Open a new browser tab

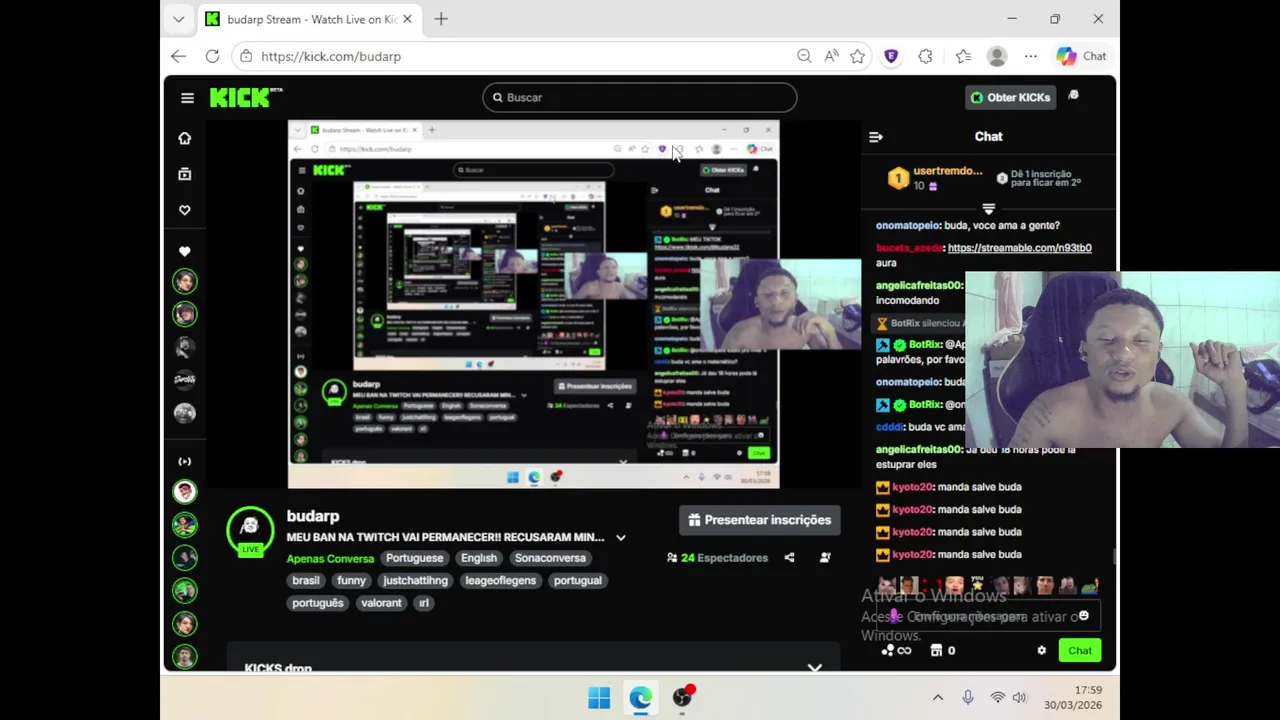coord(441,19)
